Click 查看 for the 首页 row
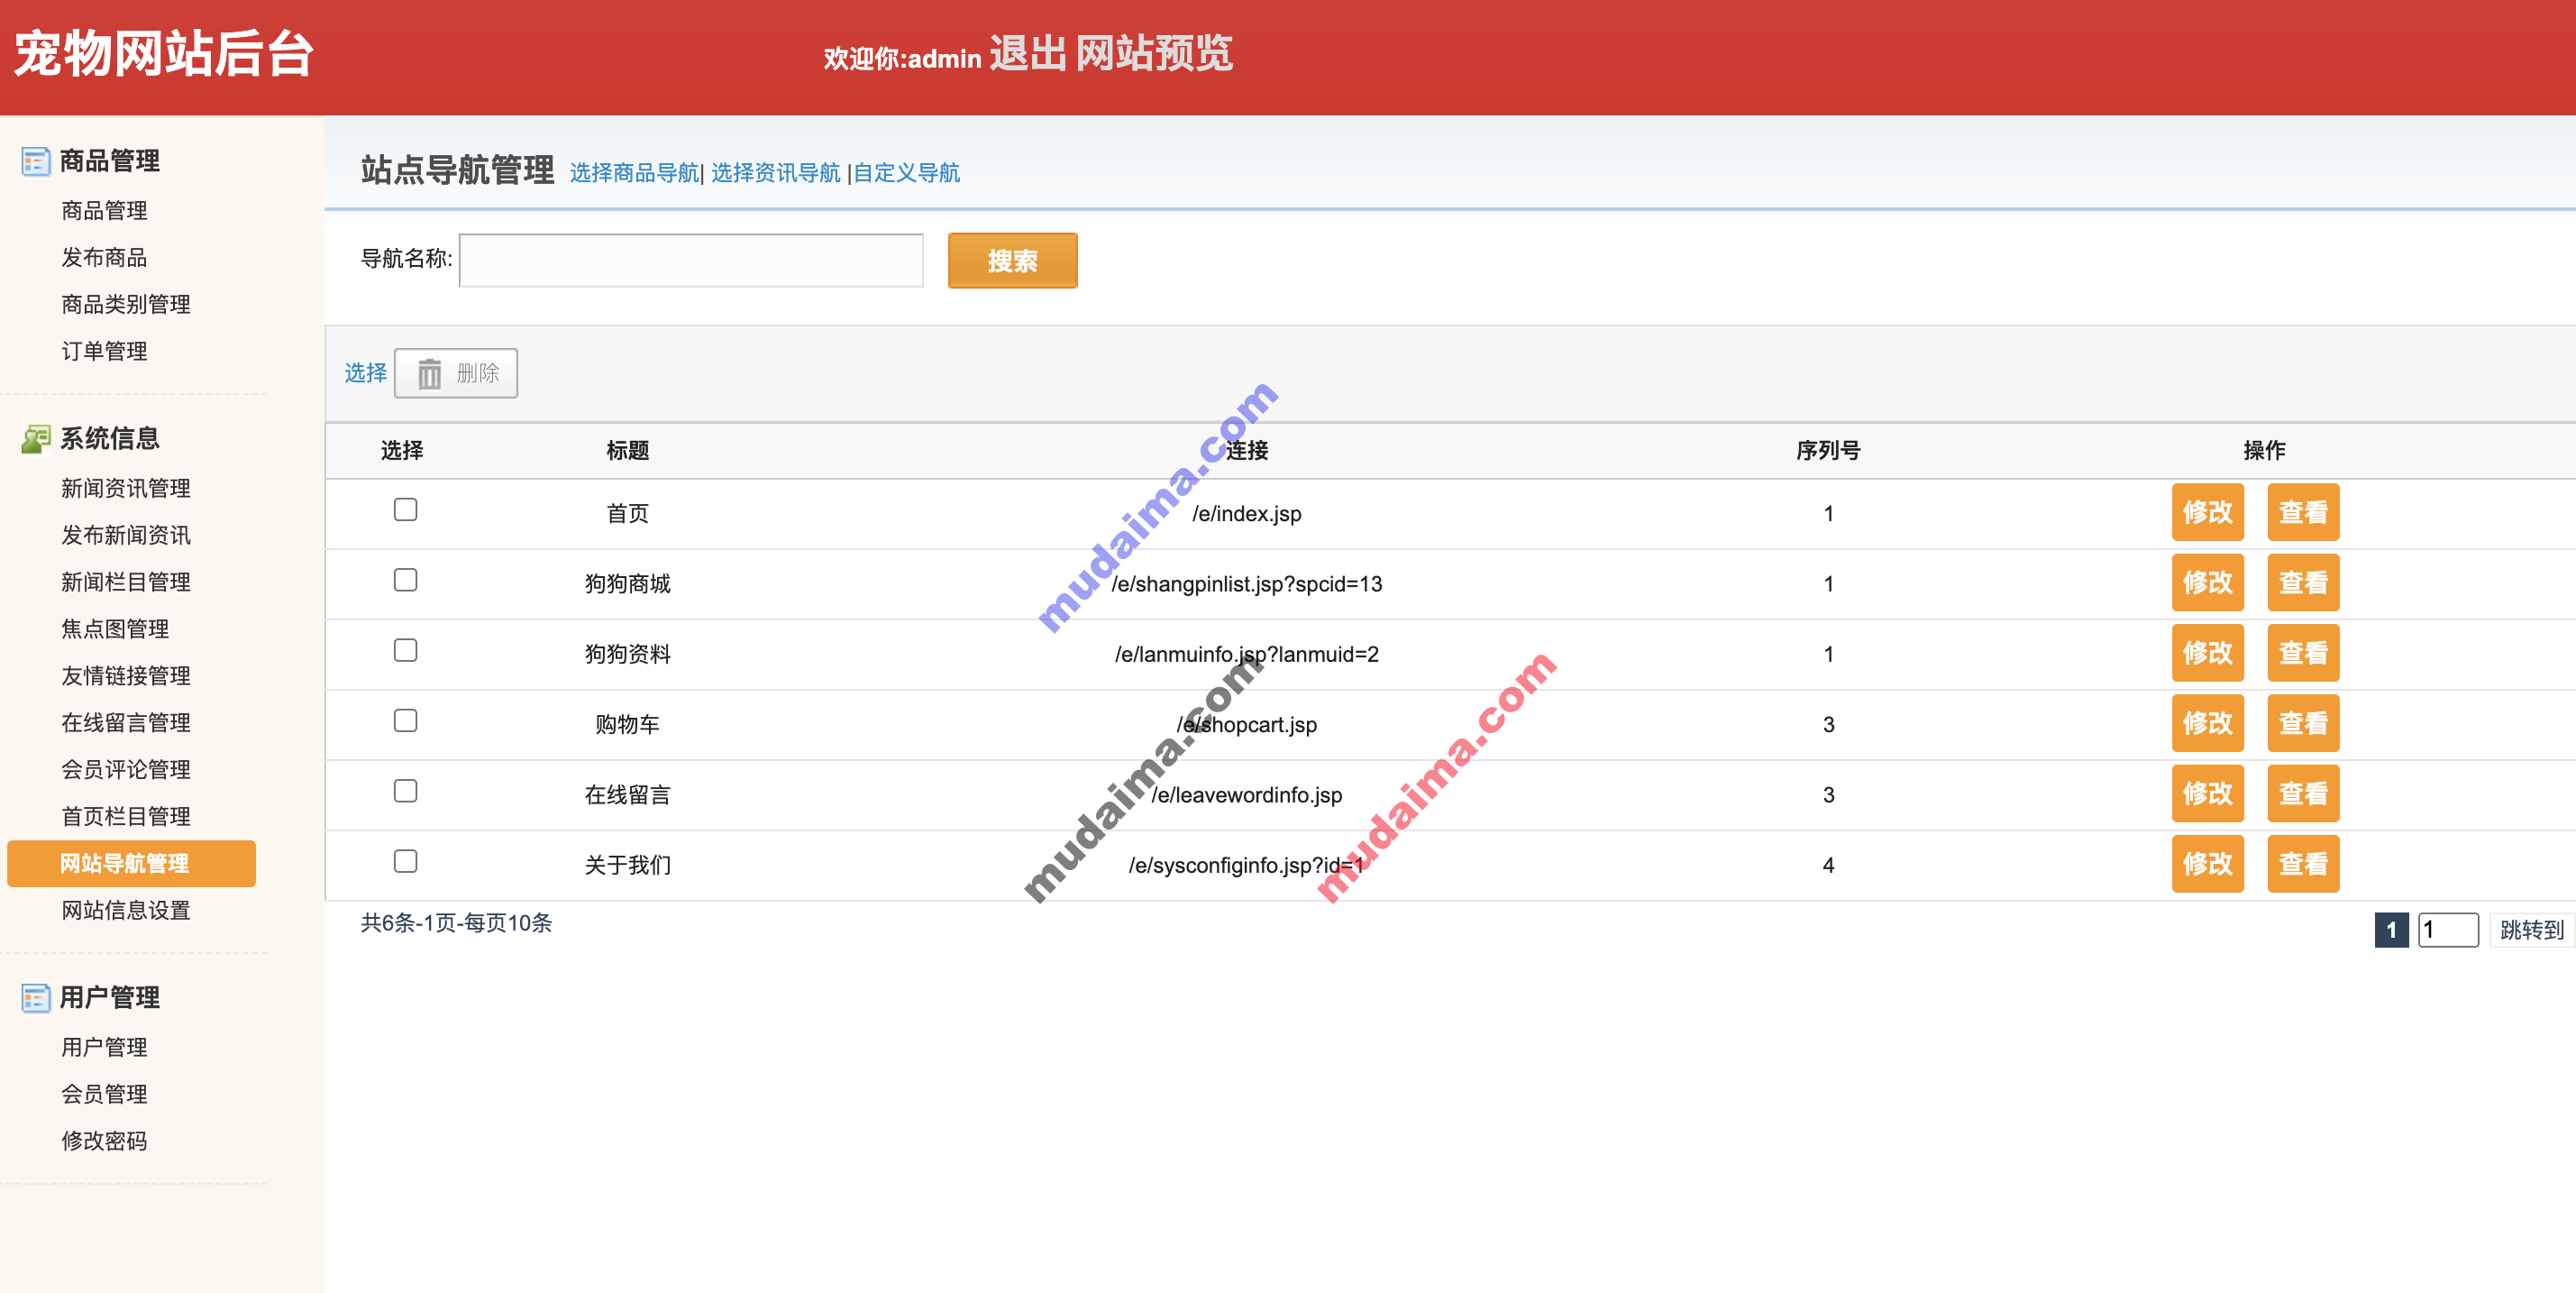Viewport: 2576px width, 1293px height. [2302, 513]
